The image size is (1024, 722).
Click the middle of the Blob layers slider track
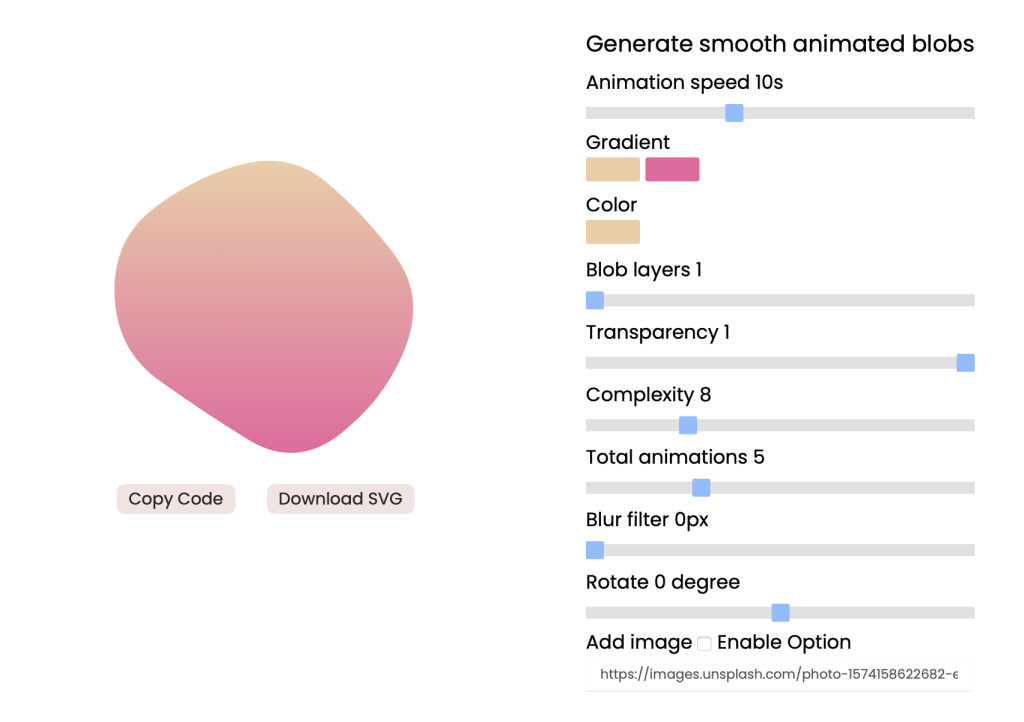pos(780,300)
